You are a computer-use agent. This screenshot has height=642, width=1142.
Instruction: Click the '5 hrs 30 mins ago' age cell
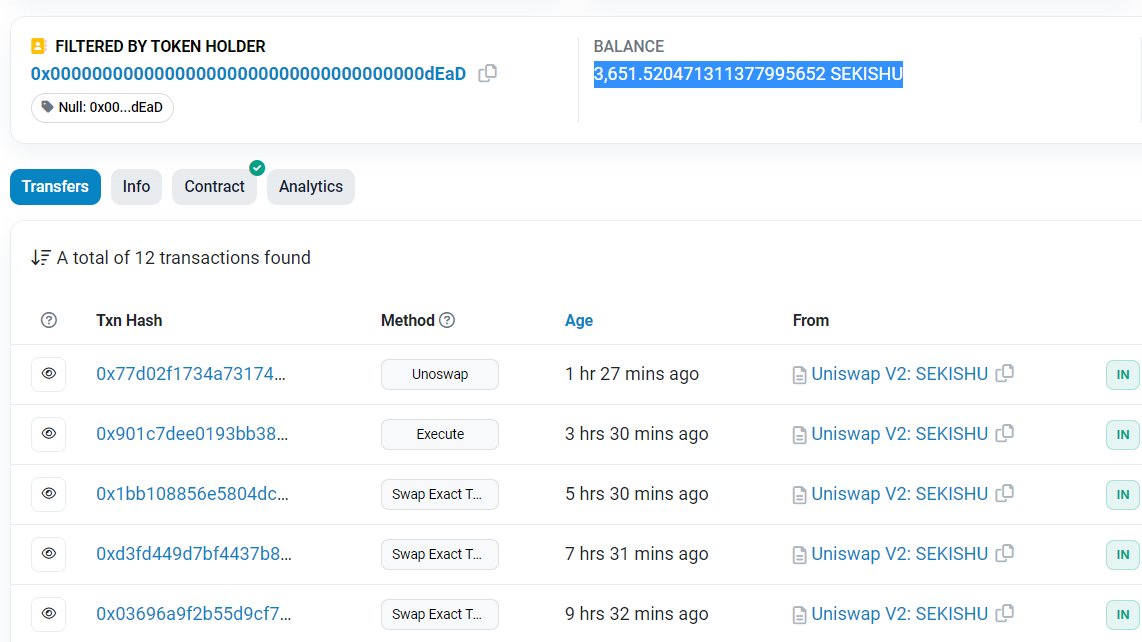point(637,494)
